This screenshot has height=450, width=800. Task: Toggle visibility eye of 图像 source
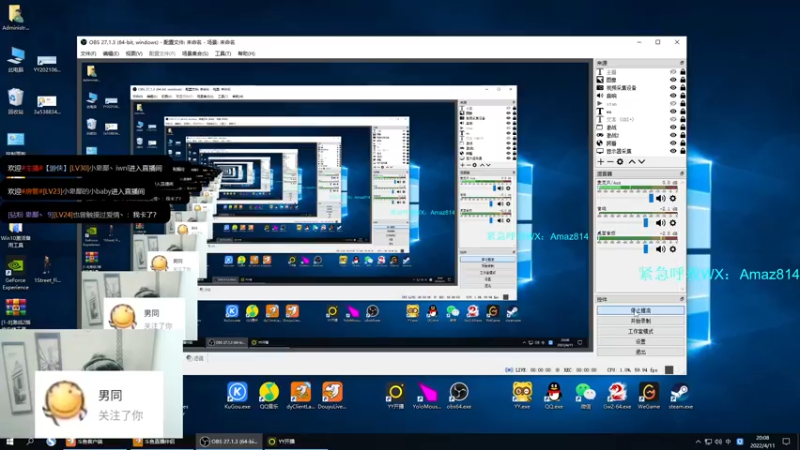673,80
